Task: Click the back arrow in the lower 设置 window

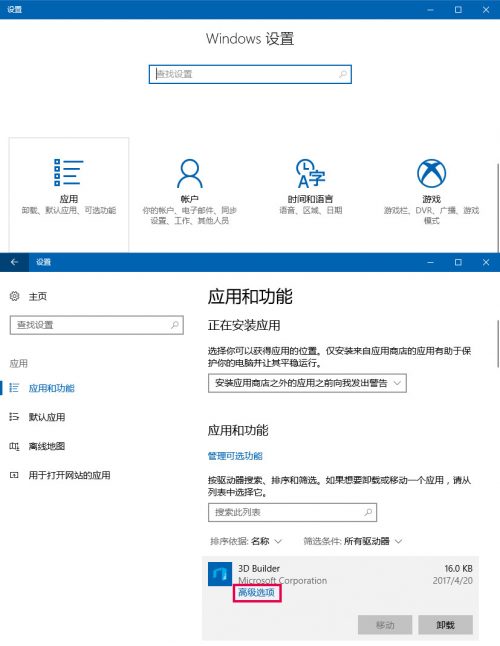Action: (14, 262)
